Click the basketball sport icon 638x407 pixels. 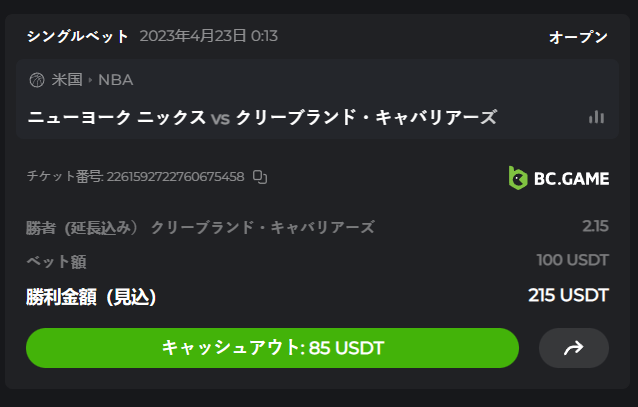coord(37,80)
